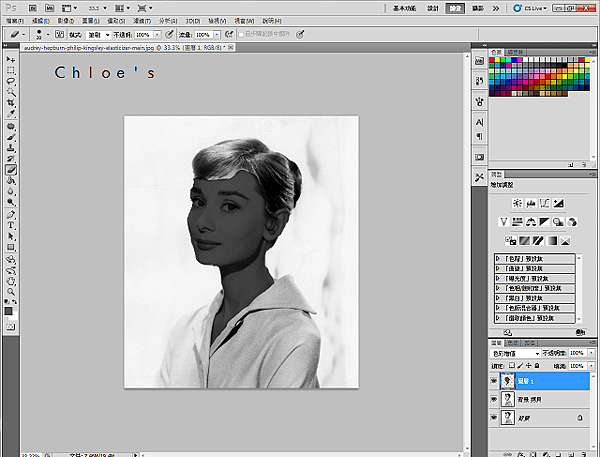Hide the bottom background layer
The height and width of the screenshot is (457, 600).
coord(494,418)
